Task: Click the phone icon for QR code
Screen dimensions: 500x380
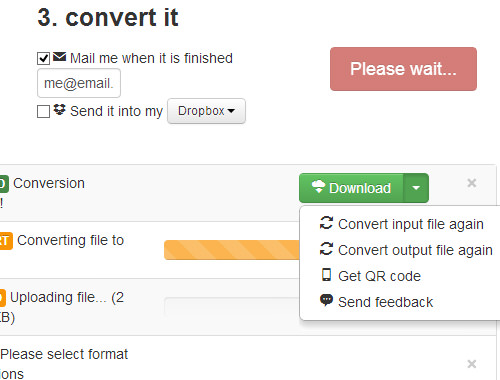Action: pos(326,275)
